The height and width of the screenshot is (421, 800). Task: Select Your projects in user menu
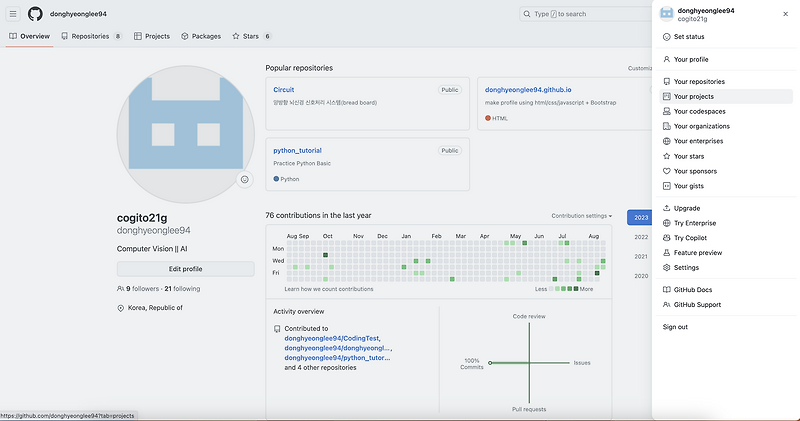pos(726,96)
